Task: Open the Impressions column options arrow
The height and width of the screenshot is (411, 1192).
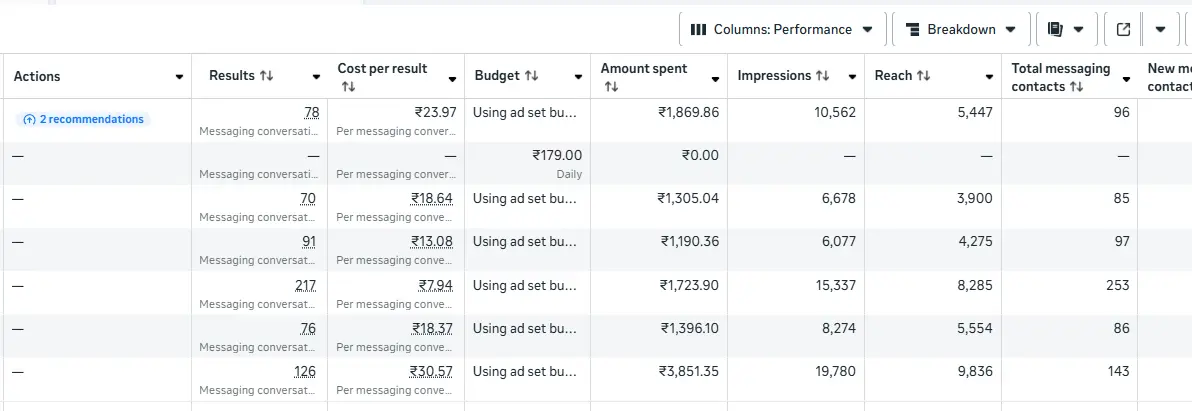Action: point(852,77)
